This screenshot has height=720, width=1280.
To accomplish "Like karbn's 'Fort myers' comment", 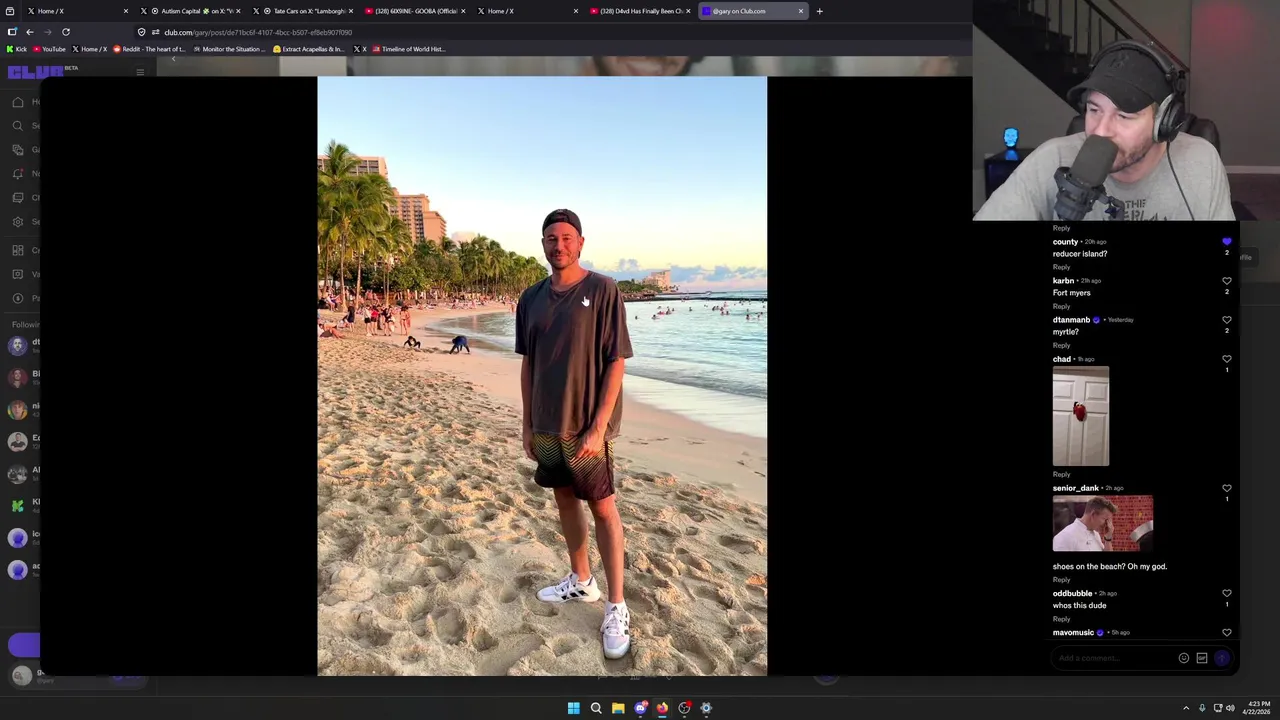I will point(1226,281).
